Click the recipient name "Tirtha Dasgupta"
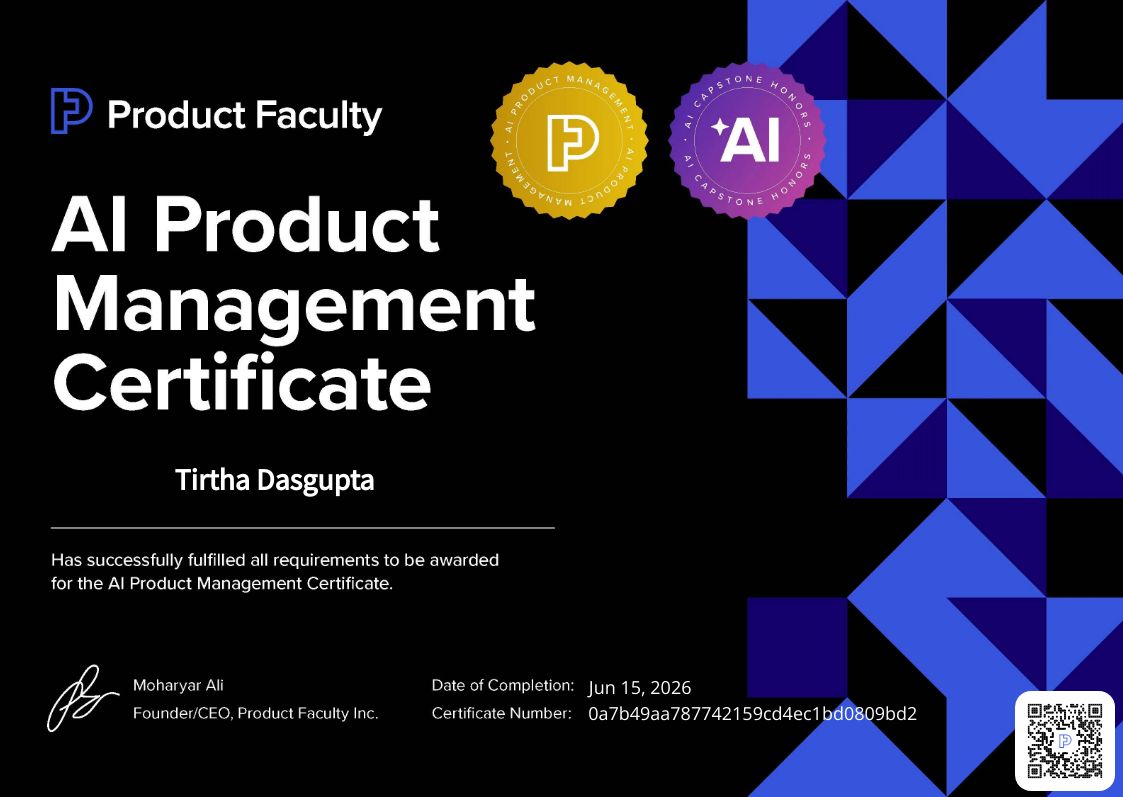This screenshot has width=1123, height=797. coord(275,480)
